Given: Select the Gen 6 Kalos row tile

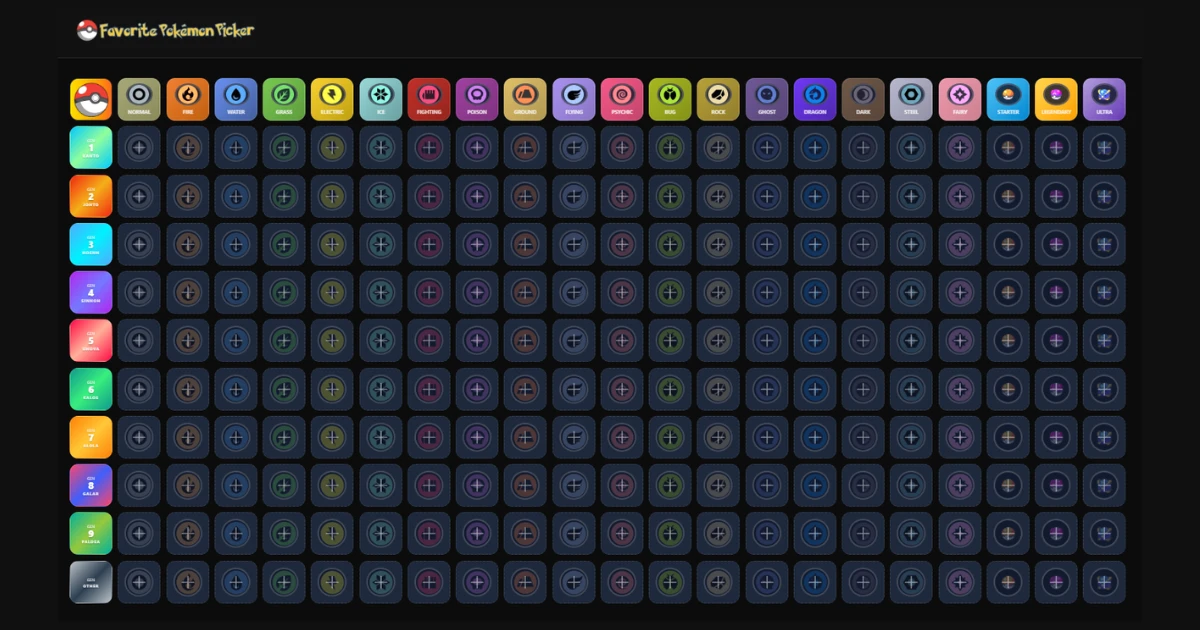Looking at the screenshot, I should point(91,389).
